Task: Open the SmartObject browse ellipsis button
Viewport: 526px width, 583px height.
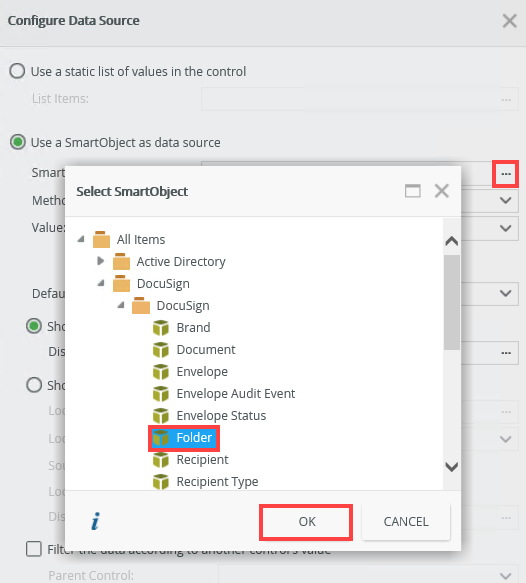Action: coord(506,174)
